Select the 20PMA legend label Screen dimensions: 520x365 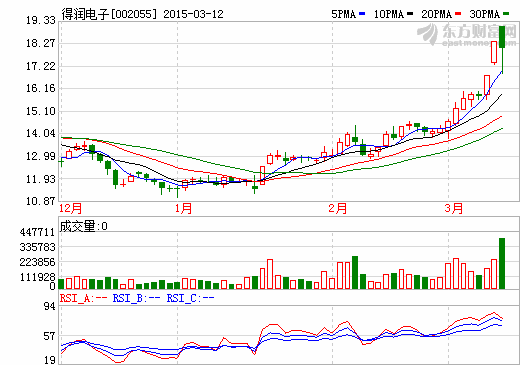point(437,14)
